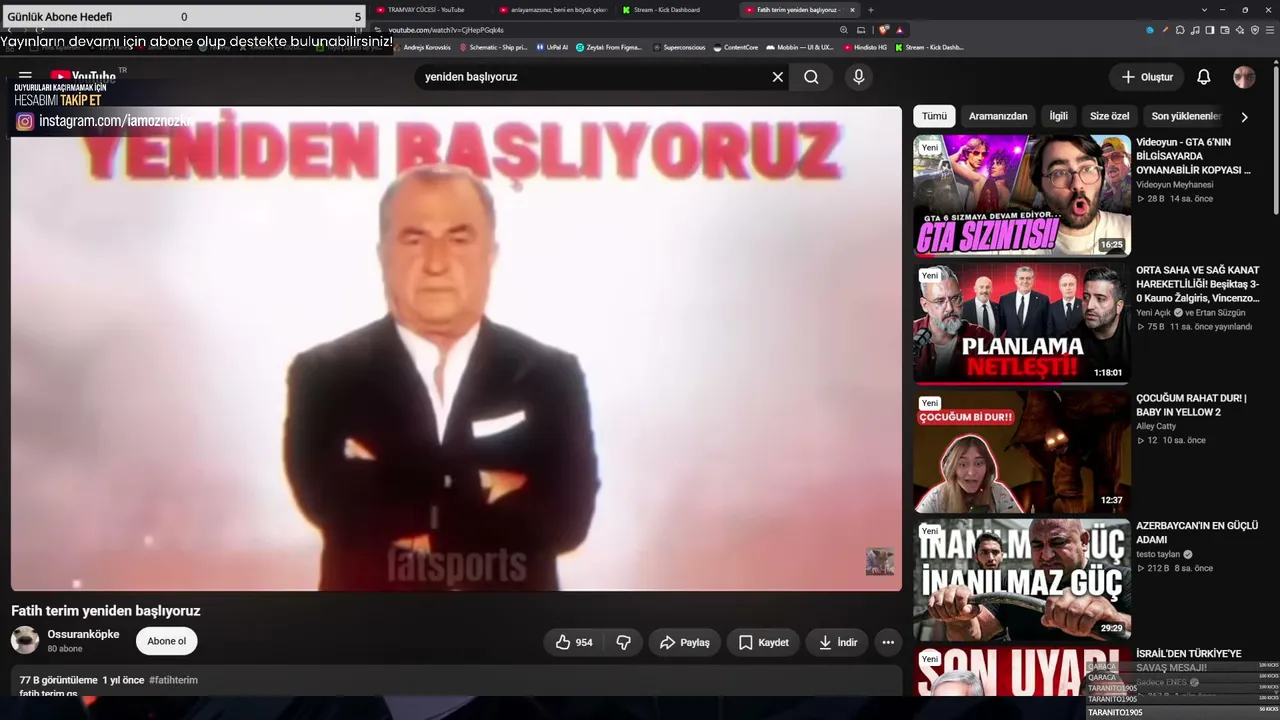Save the video using Kaydet

[x=763, y=642]
